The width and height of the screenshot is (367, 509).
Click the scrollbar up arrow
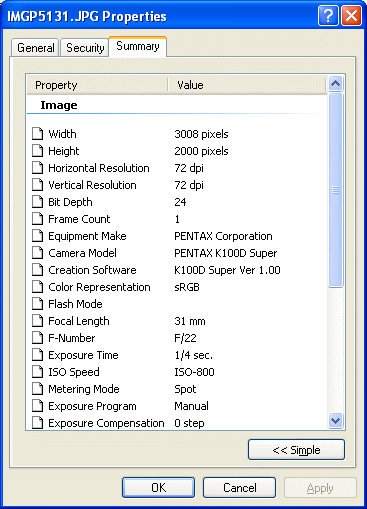(335, 83)
